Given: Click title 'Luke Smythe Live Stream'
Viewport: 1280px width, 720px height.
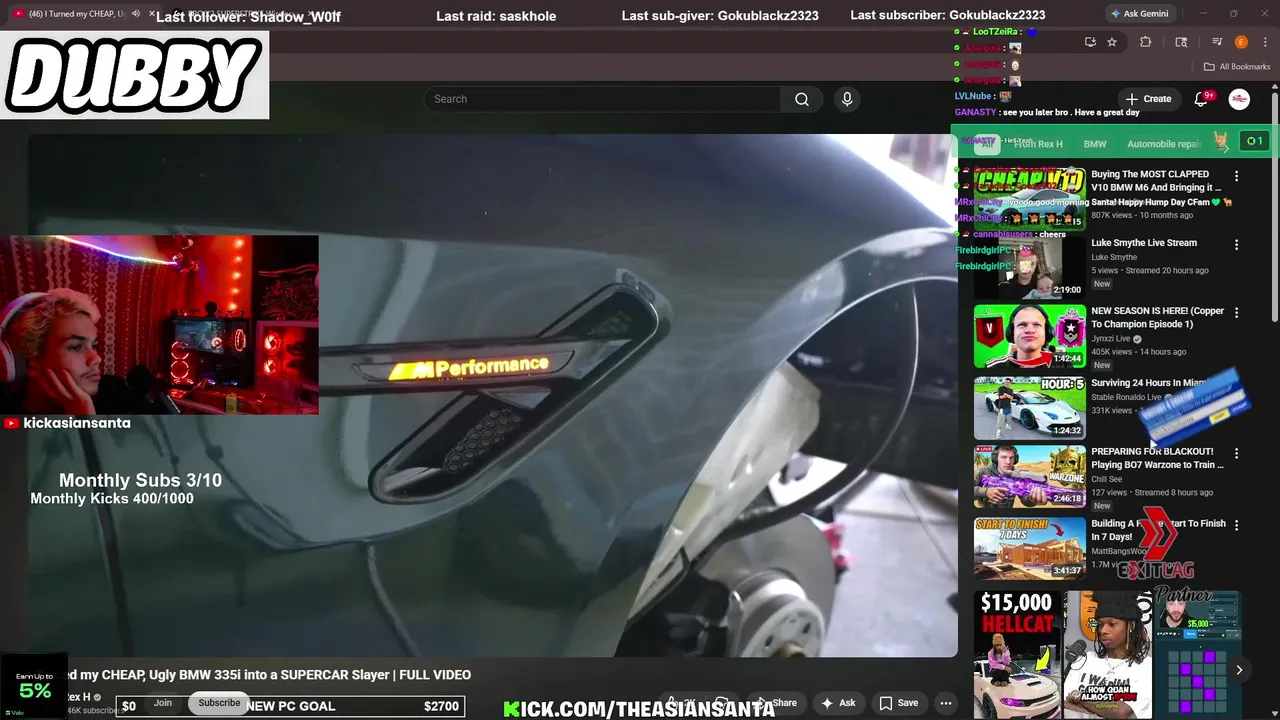Looking at the screenshot, I should [x=1144, y=243].
